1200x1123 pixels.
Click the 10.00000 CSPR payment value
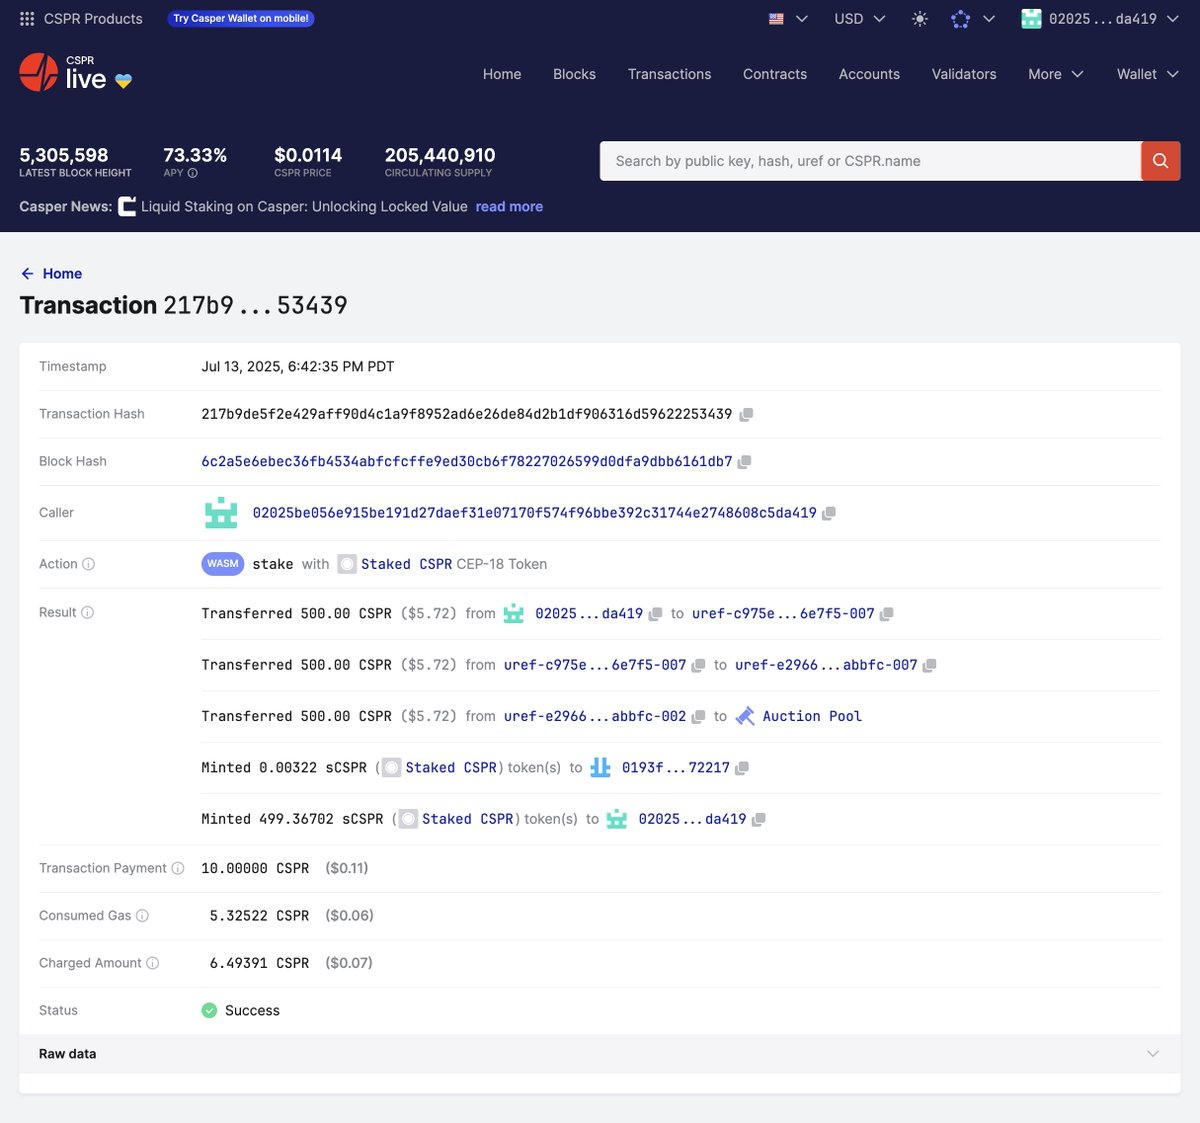click(x=255, y=868)
